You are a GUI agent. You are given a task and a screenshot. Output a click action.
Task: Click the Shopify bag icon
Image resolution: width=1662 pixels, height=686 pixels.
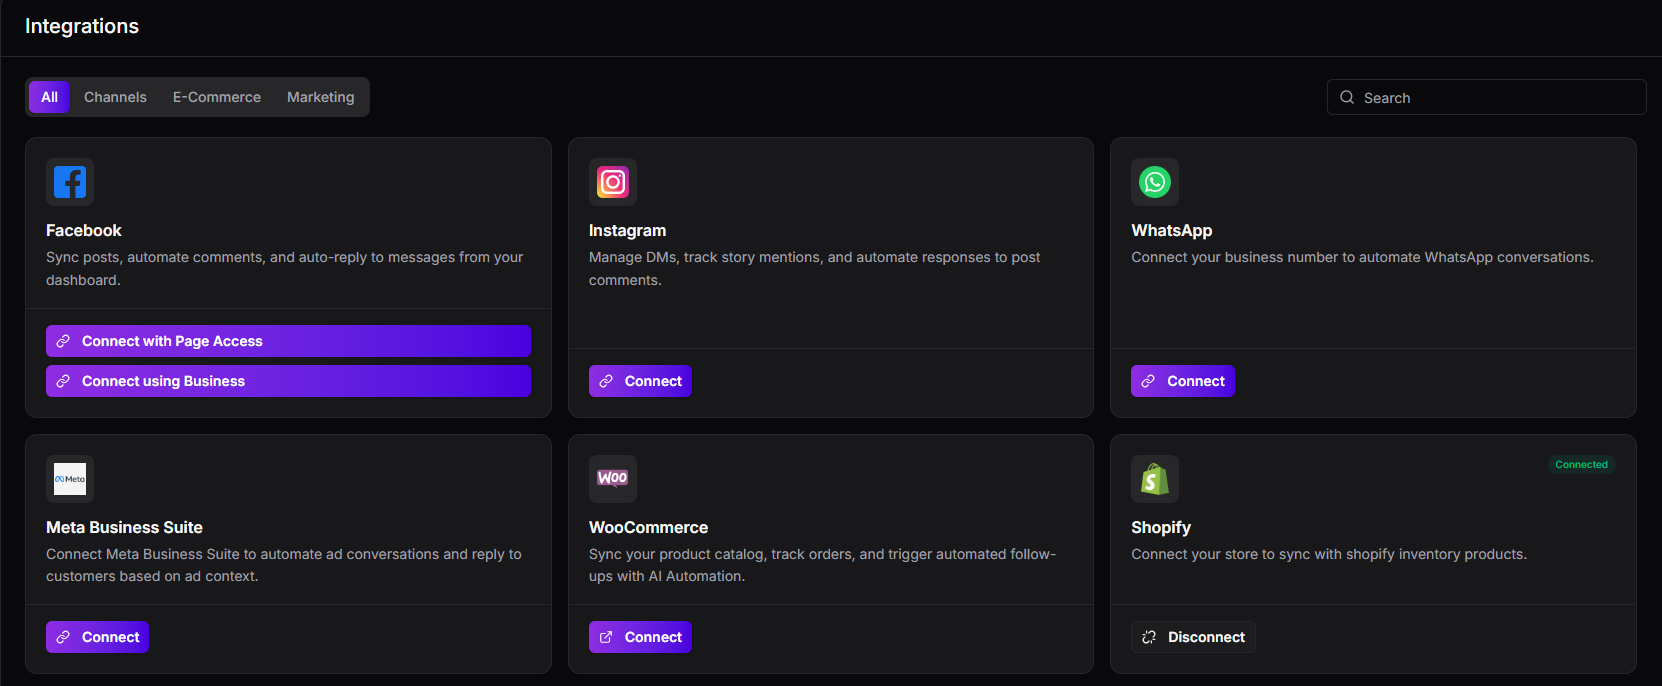(1155, 479)
